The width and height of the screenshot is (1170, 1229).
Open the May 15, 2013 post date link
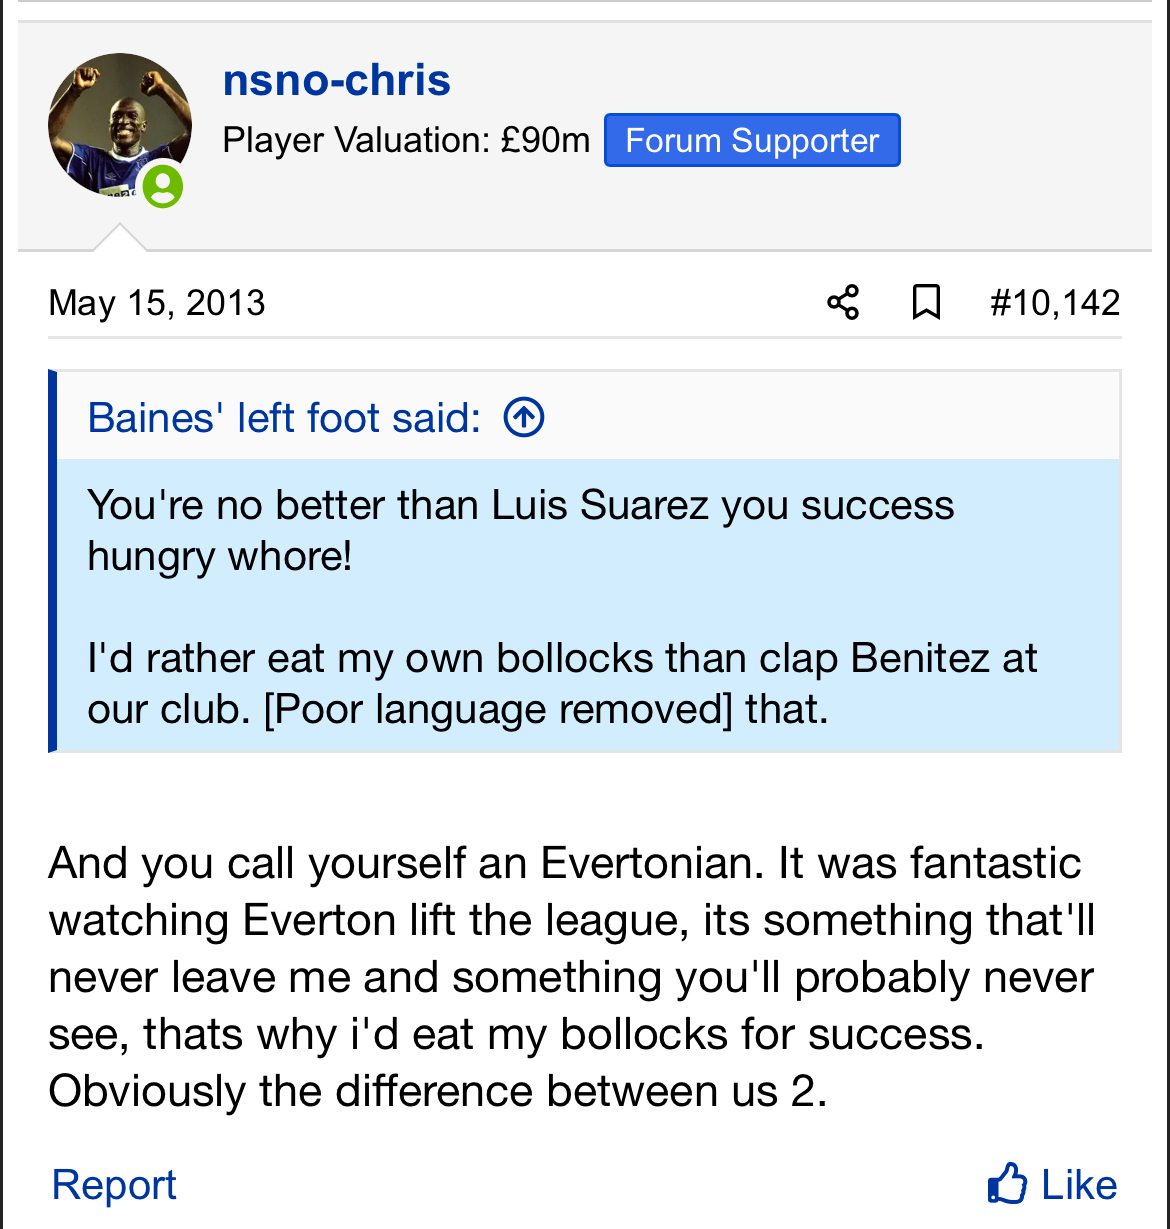click(x=157, y=303)
